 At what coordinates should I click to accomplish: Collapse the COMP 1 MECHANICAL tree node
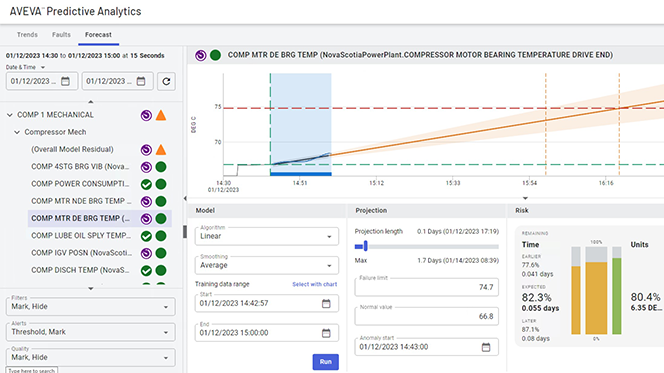tap(10, 115)
